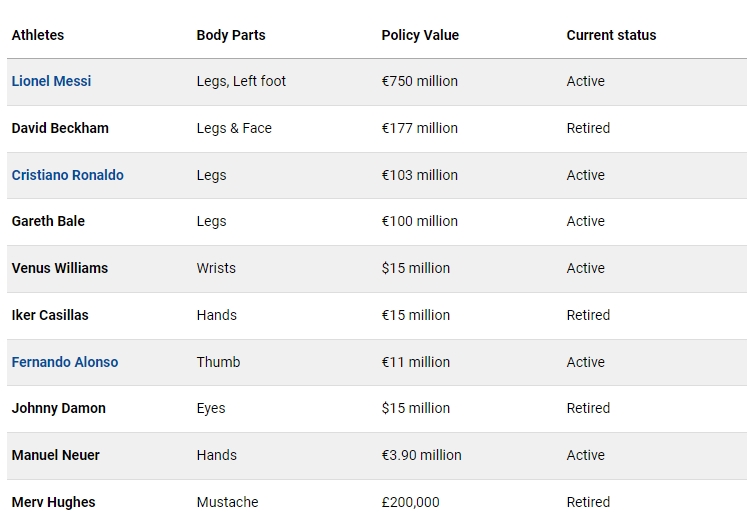The width and height of the screenshot is (748, 523).
Task: Select the Venus Williams name cell
Action: pyautogui.click(x=60, y=268)
